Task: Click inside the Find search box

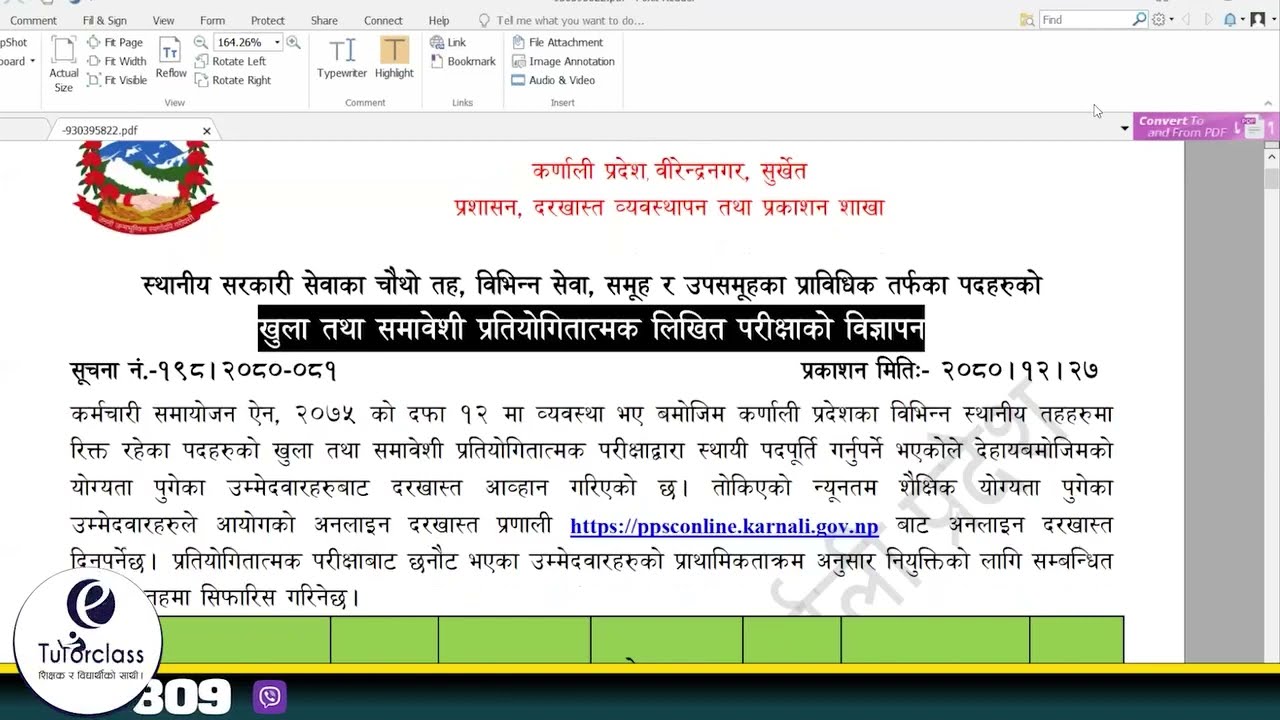Action: 1085,19
